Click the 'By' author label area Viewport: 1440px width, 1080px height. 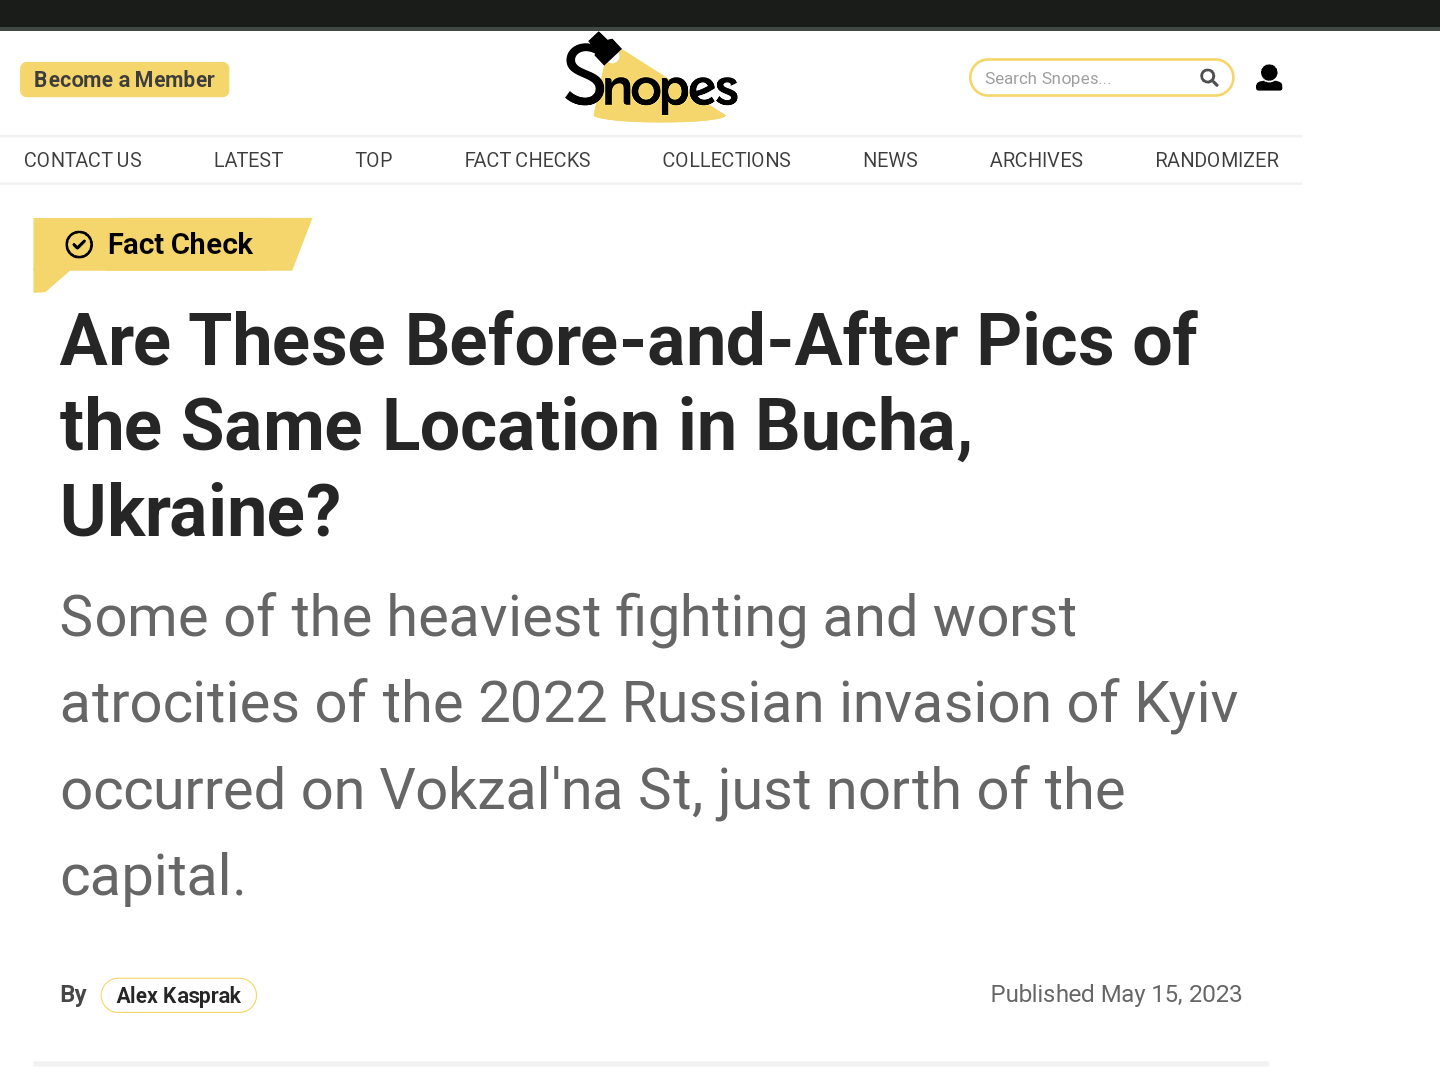[73, 994]
